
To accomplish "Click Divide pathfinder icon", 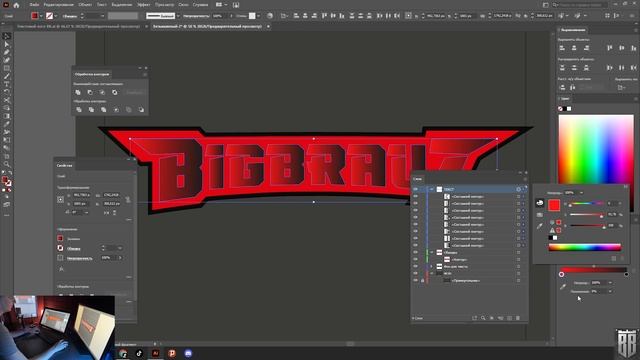I will coord(79,110).
